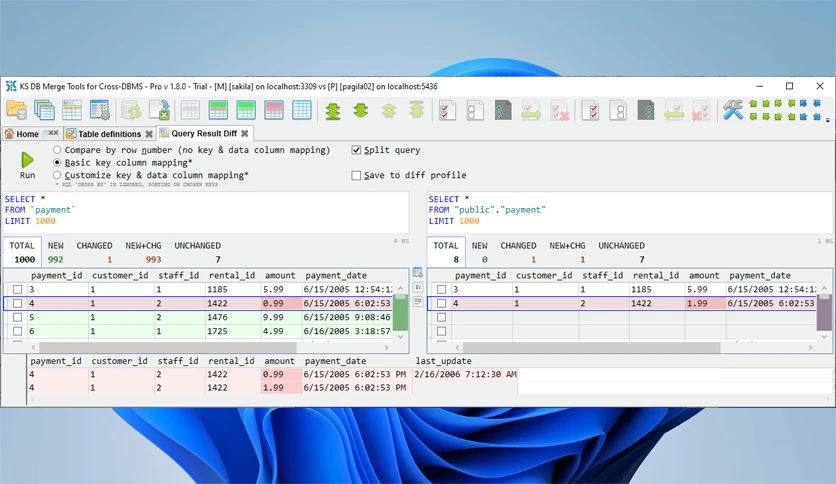Select left grid cell amount 0.99
This screenshot has height=484, width=836.
pos(281,303)
